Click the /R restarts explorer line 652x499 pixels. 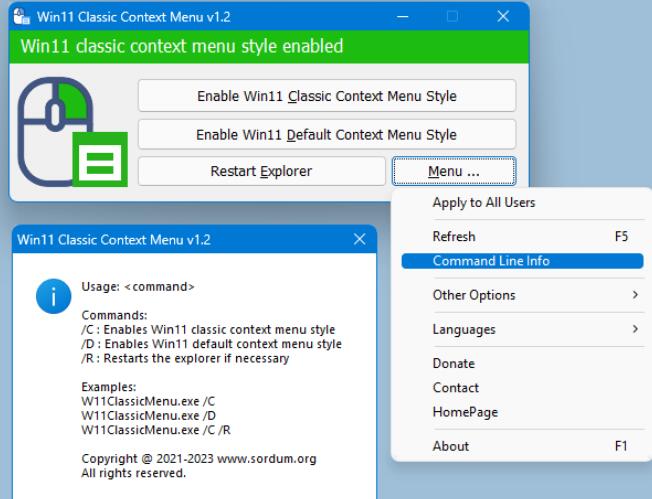(185, 358)
